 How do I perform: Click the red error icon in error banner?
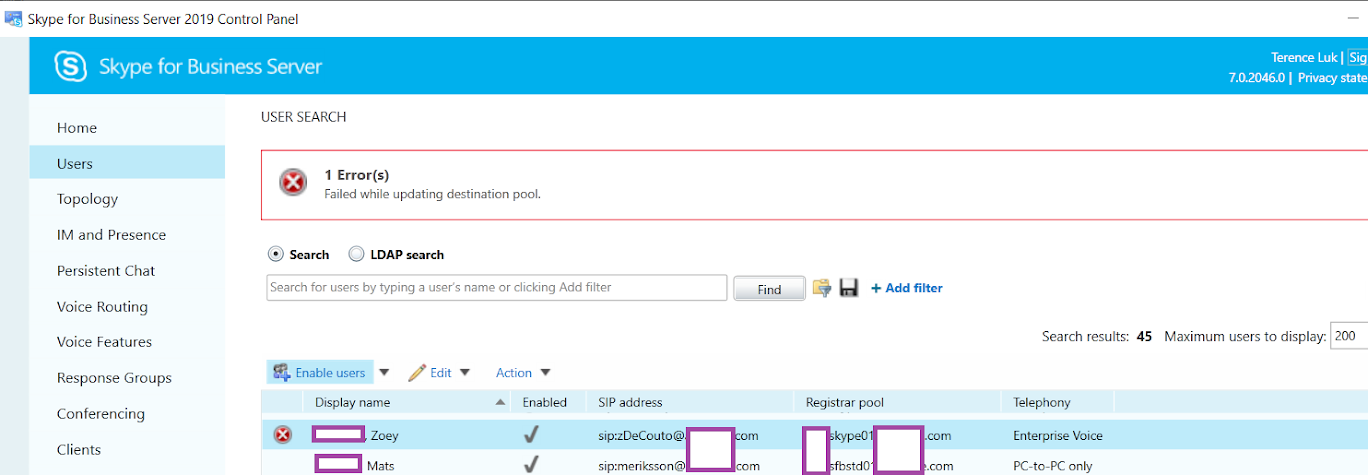(x=292, y=182)
